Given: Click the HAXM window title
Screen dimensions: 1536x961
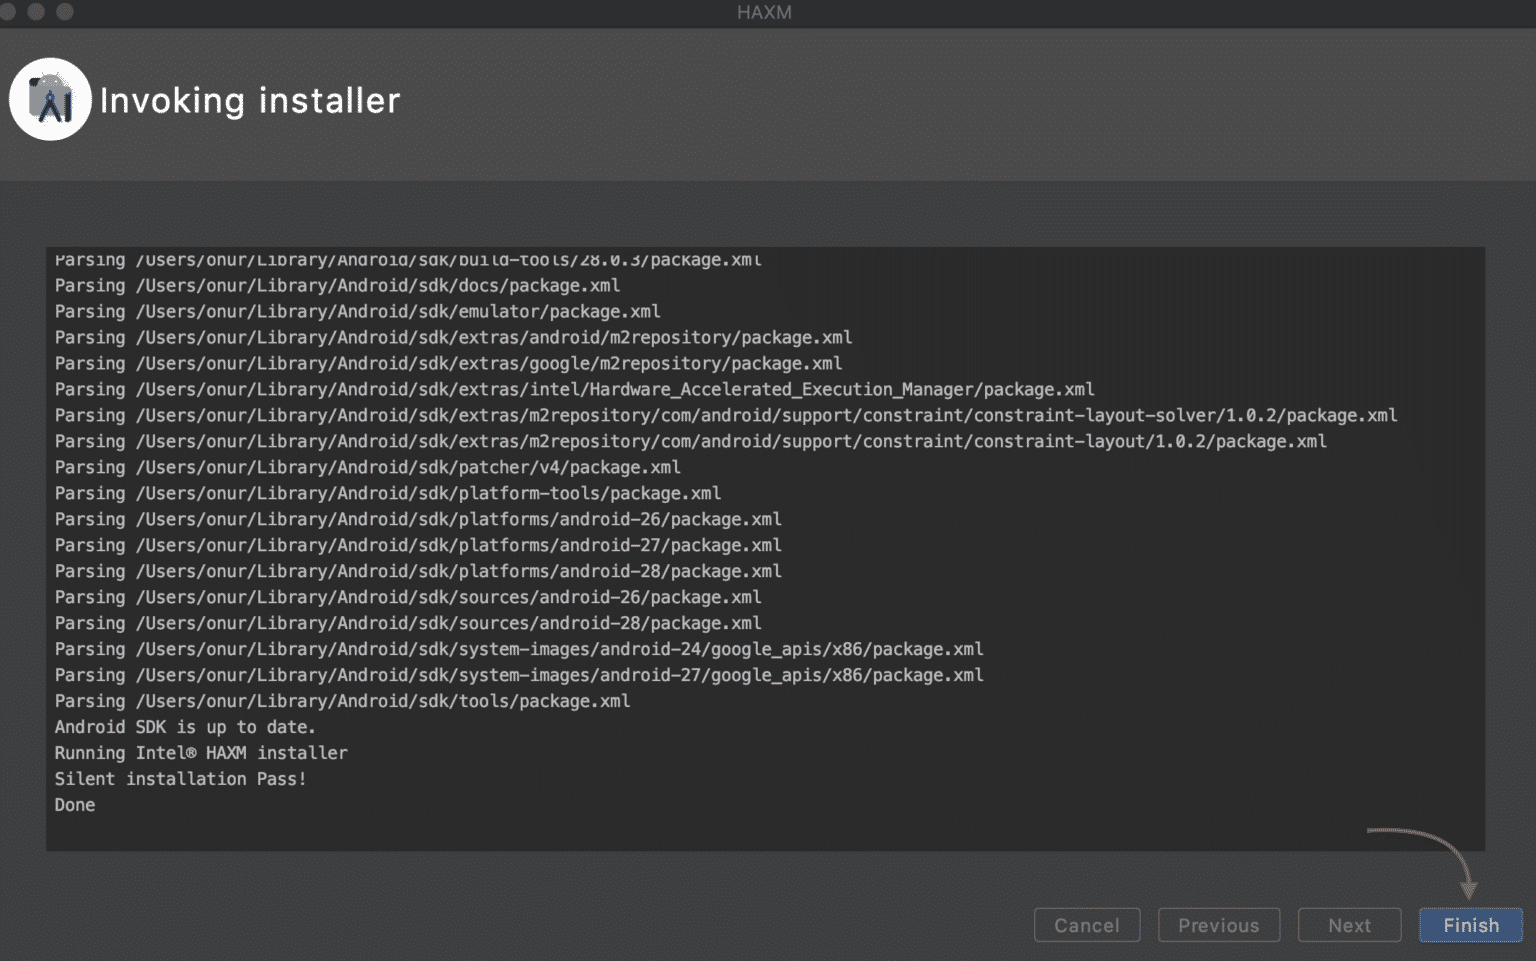Looking at the screenshot, I should coord(764,12).
